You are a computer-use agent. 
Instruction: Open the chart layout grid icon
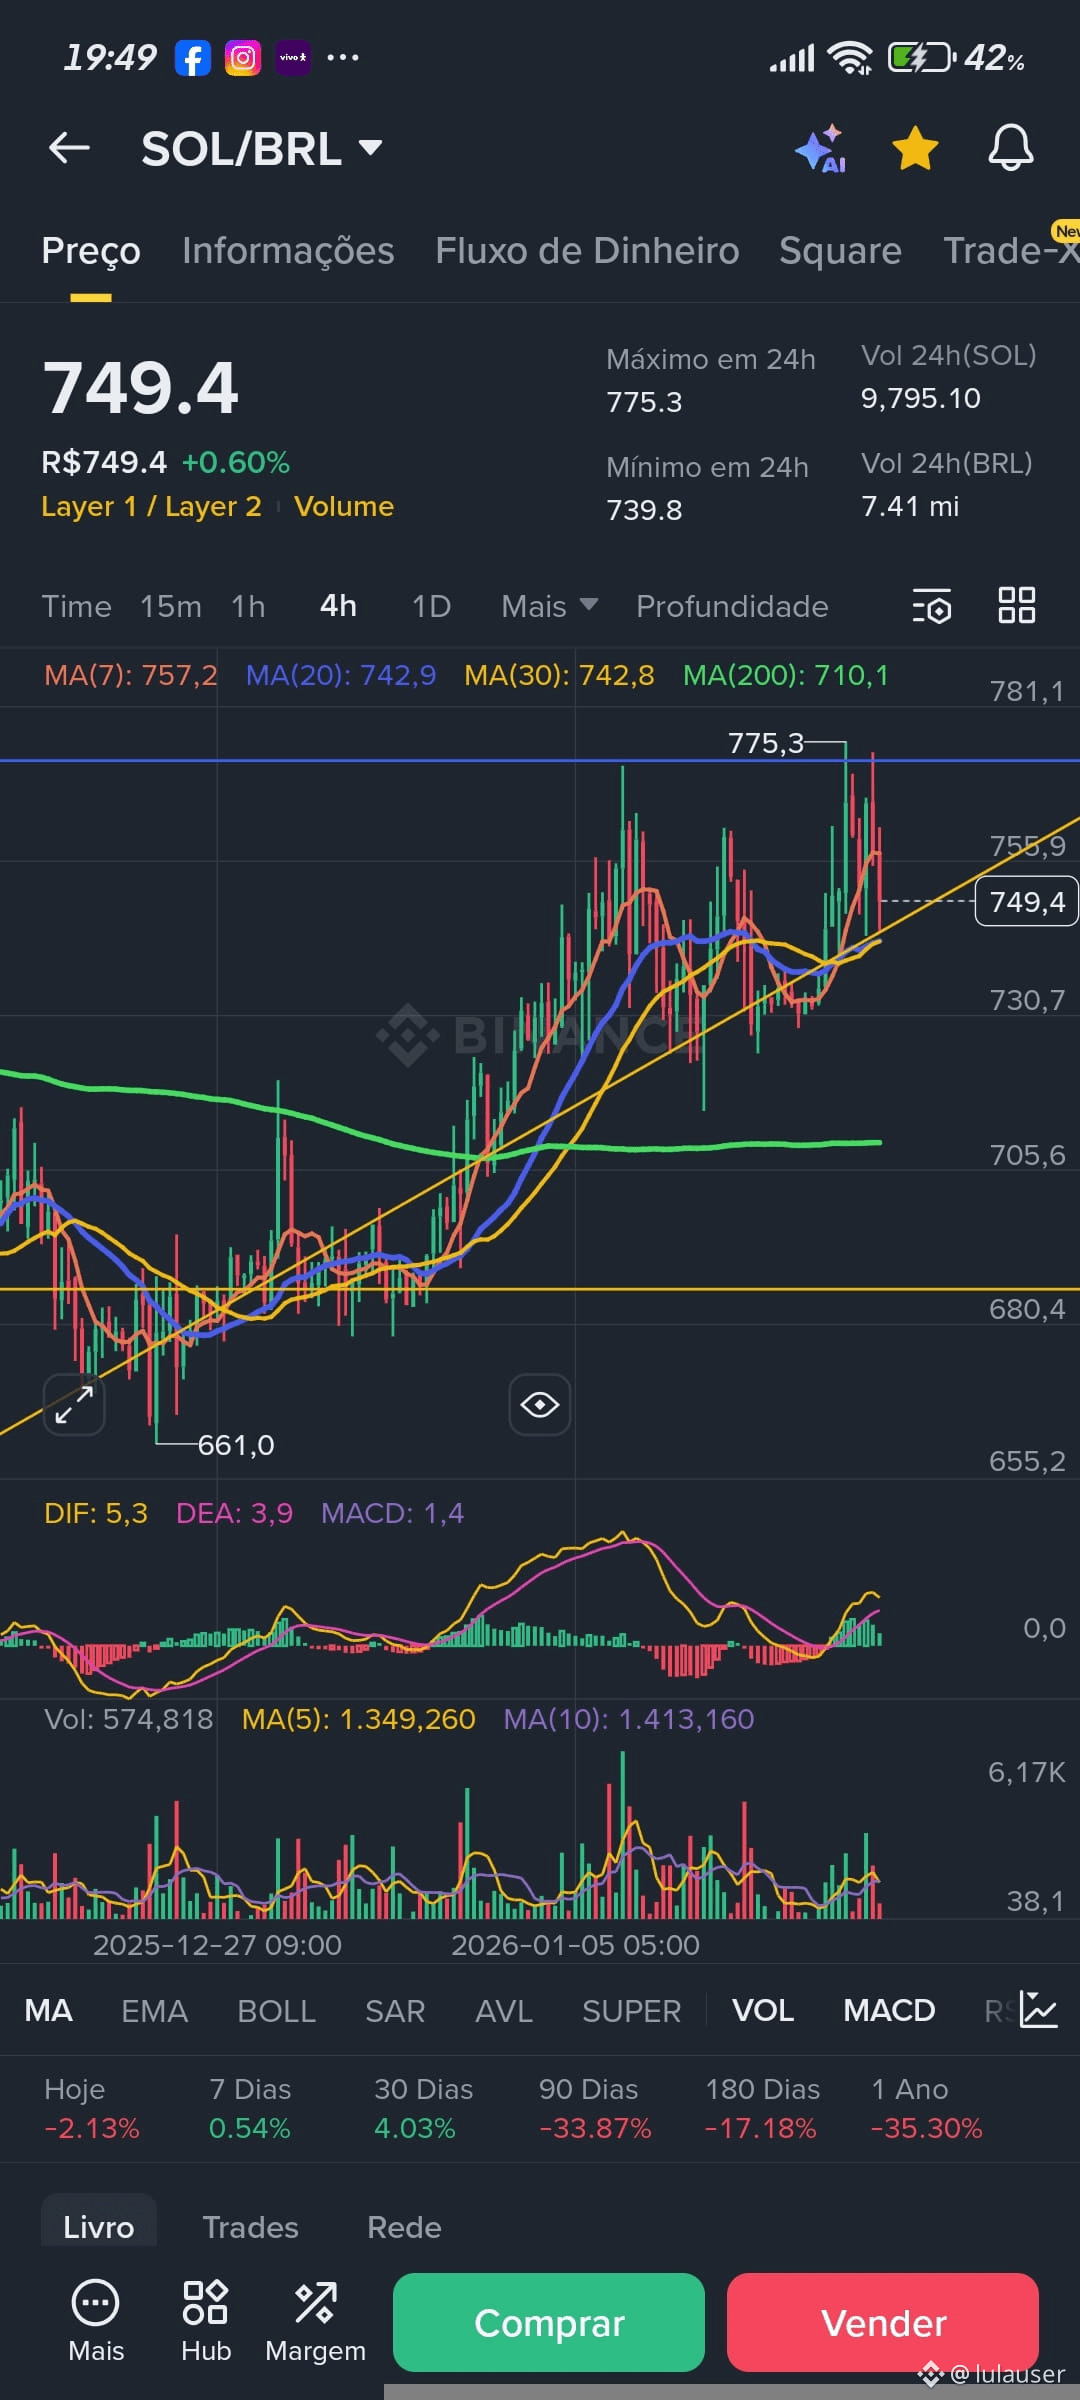pos(1017,606)
